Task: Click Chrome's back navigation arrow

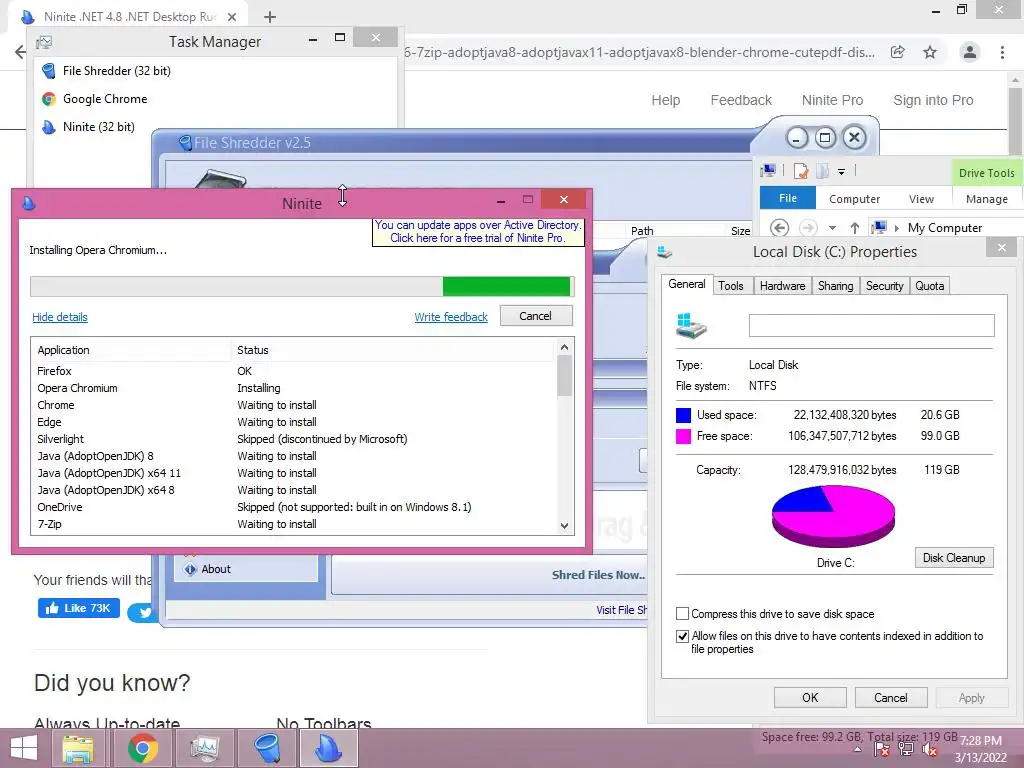Action: click(x=20, y=52)
